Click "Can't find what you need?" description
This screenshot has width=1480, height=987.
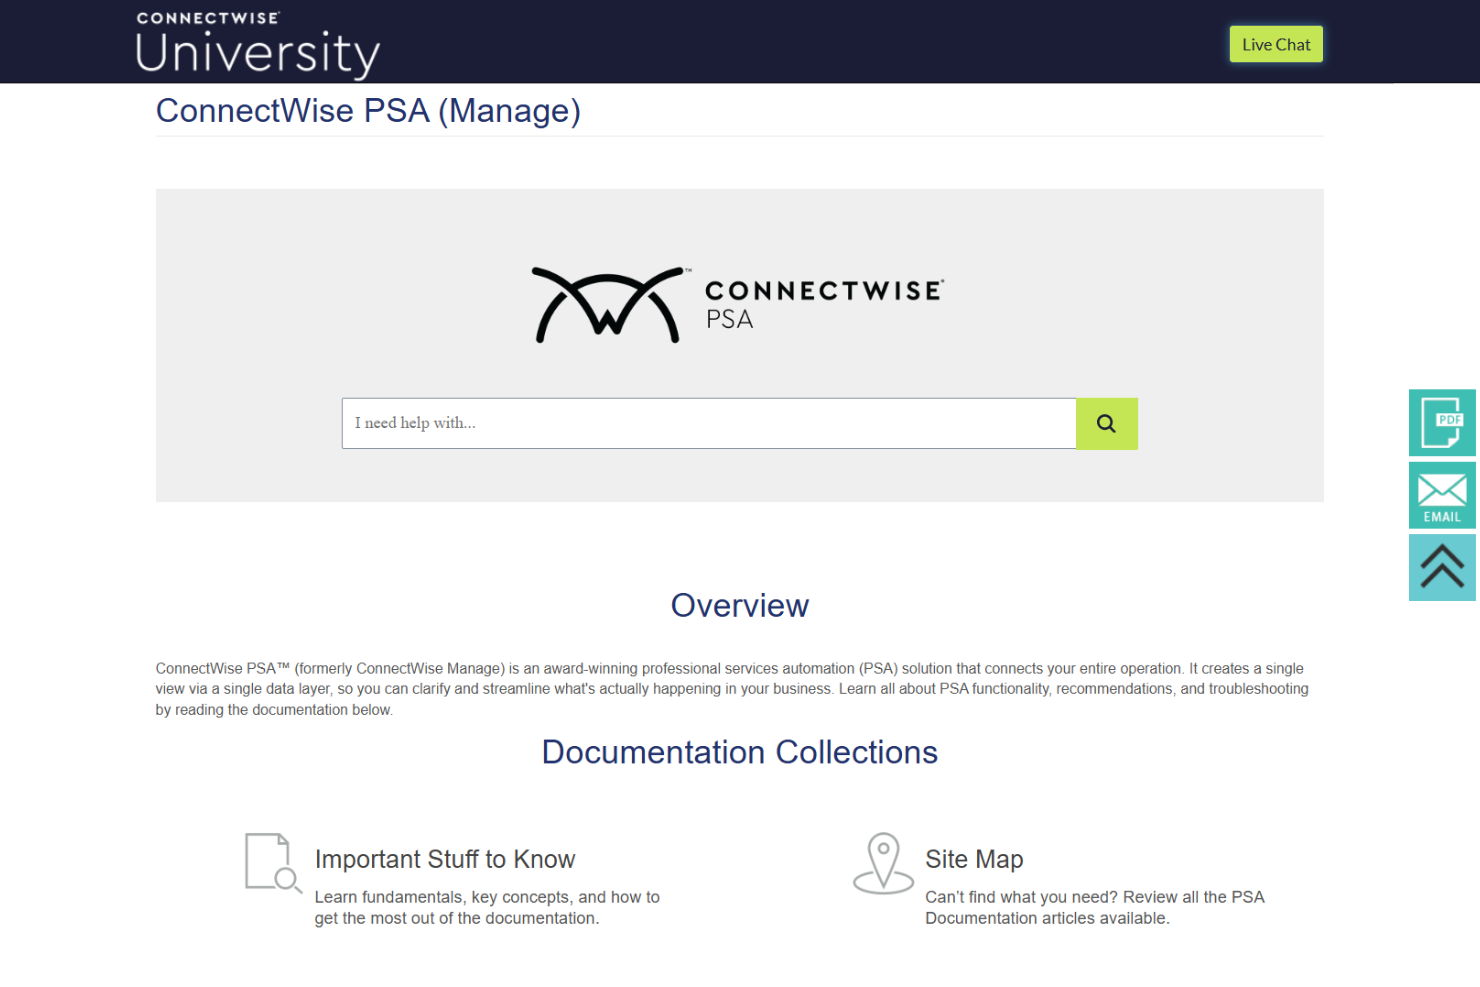point(1095,908)
